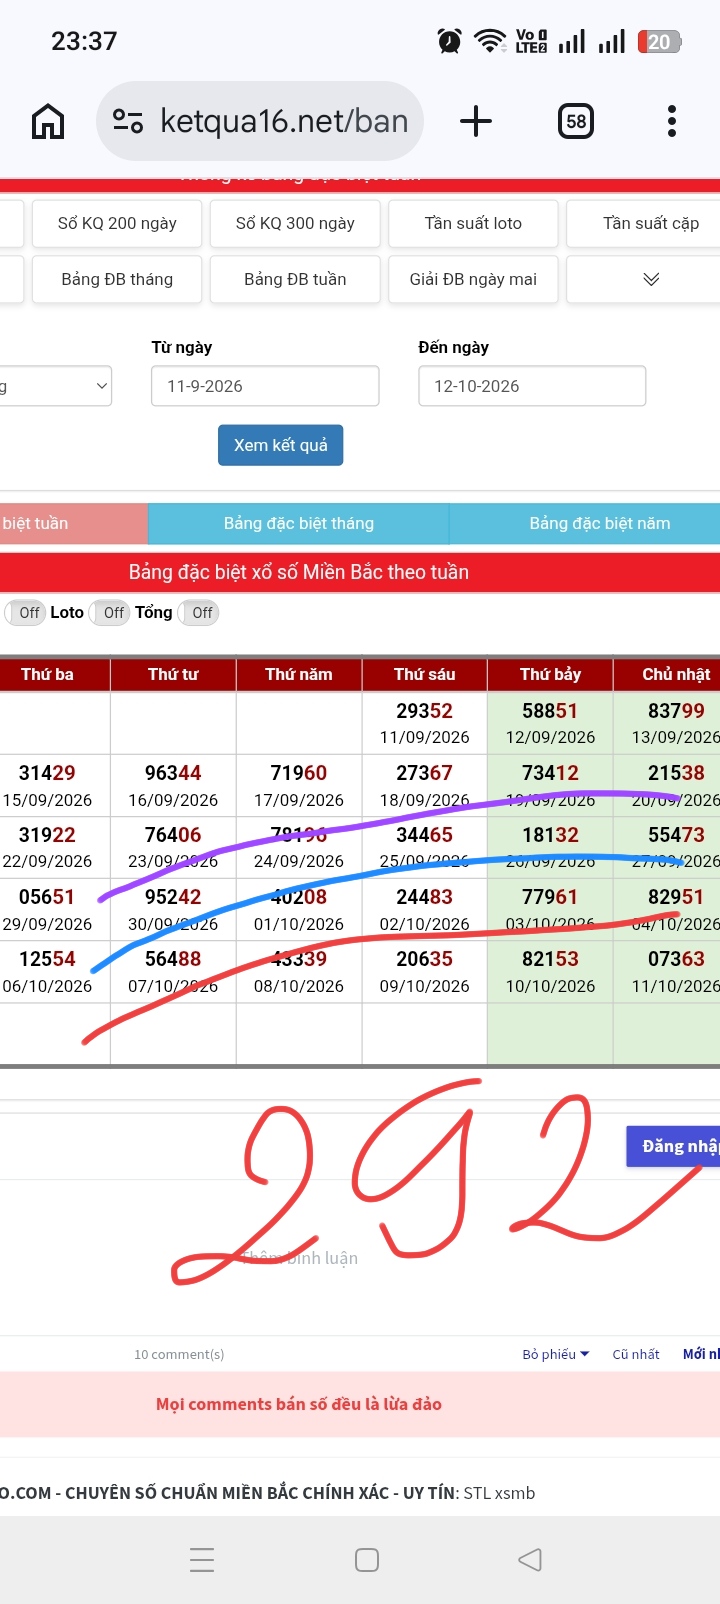Click the Đăng nhập button
This screenshot has width=720, height=1604.
click(673, 1146)
